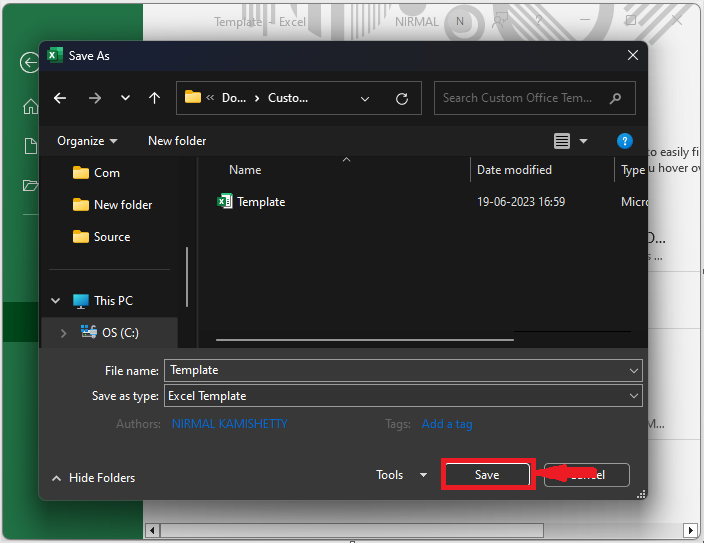Go back using the dialog's Back arrow

60,98
